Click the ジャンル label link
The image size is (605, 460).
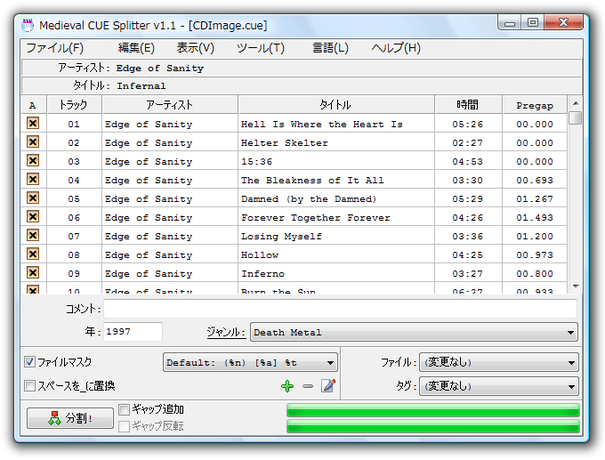pyautogui.click(x=226, y=332)
